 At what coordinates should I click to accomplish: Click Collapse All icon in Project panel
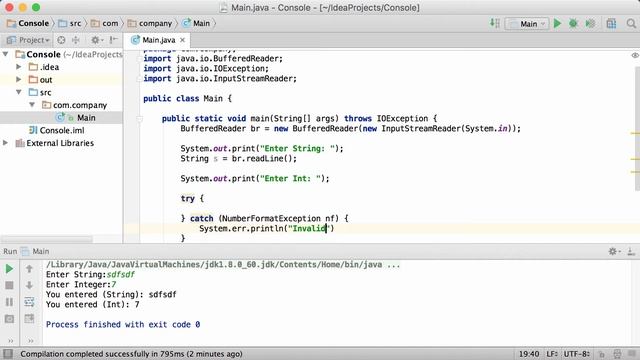[76, 40]
